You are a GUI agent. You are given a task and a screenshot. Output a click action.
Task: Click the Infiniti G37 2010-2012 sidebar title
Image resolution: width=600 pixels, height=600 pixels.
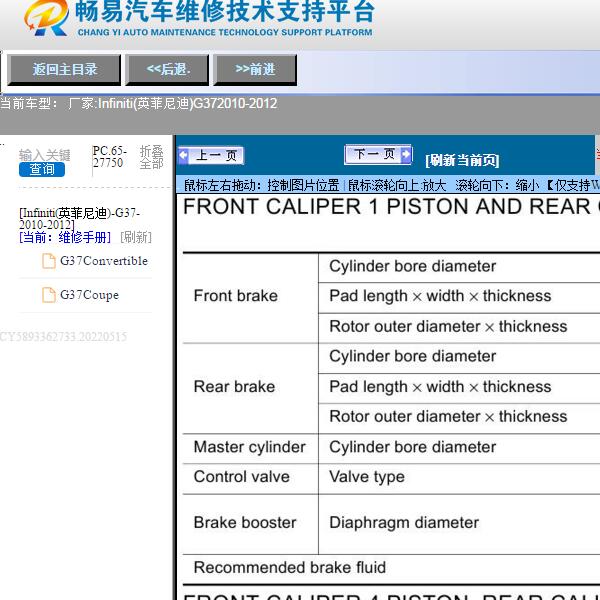[79, 218]
